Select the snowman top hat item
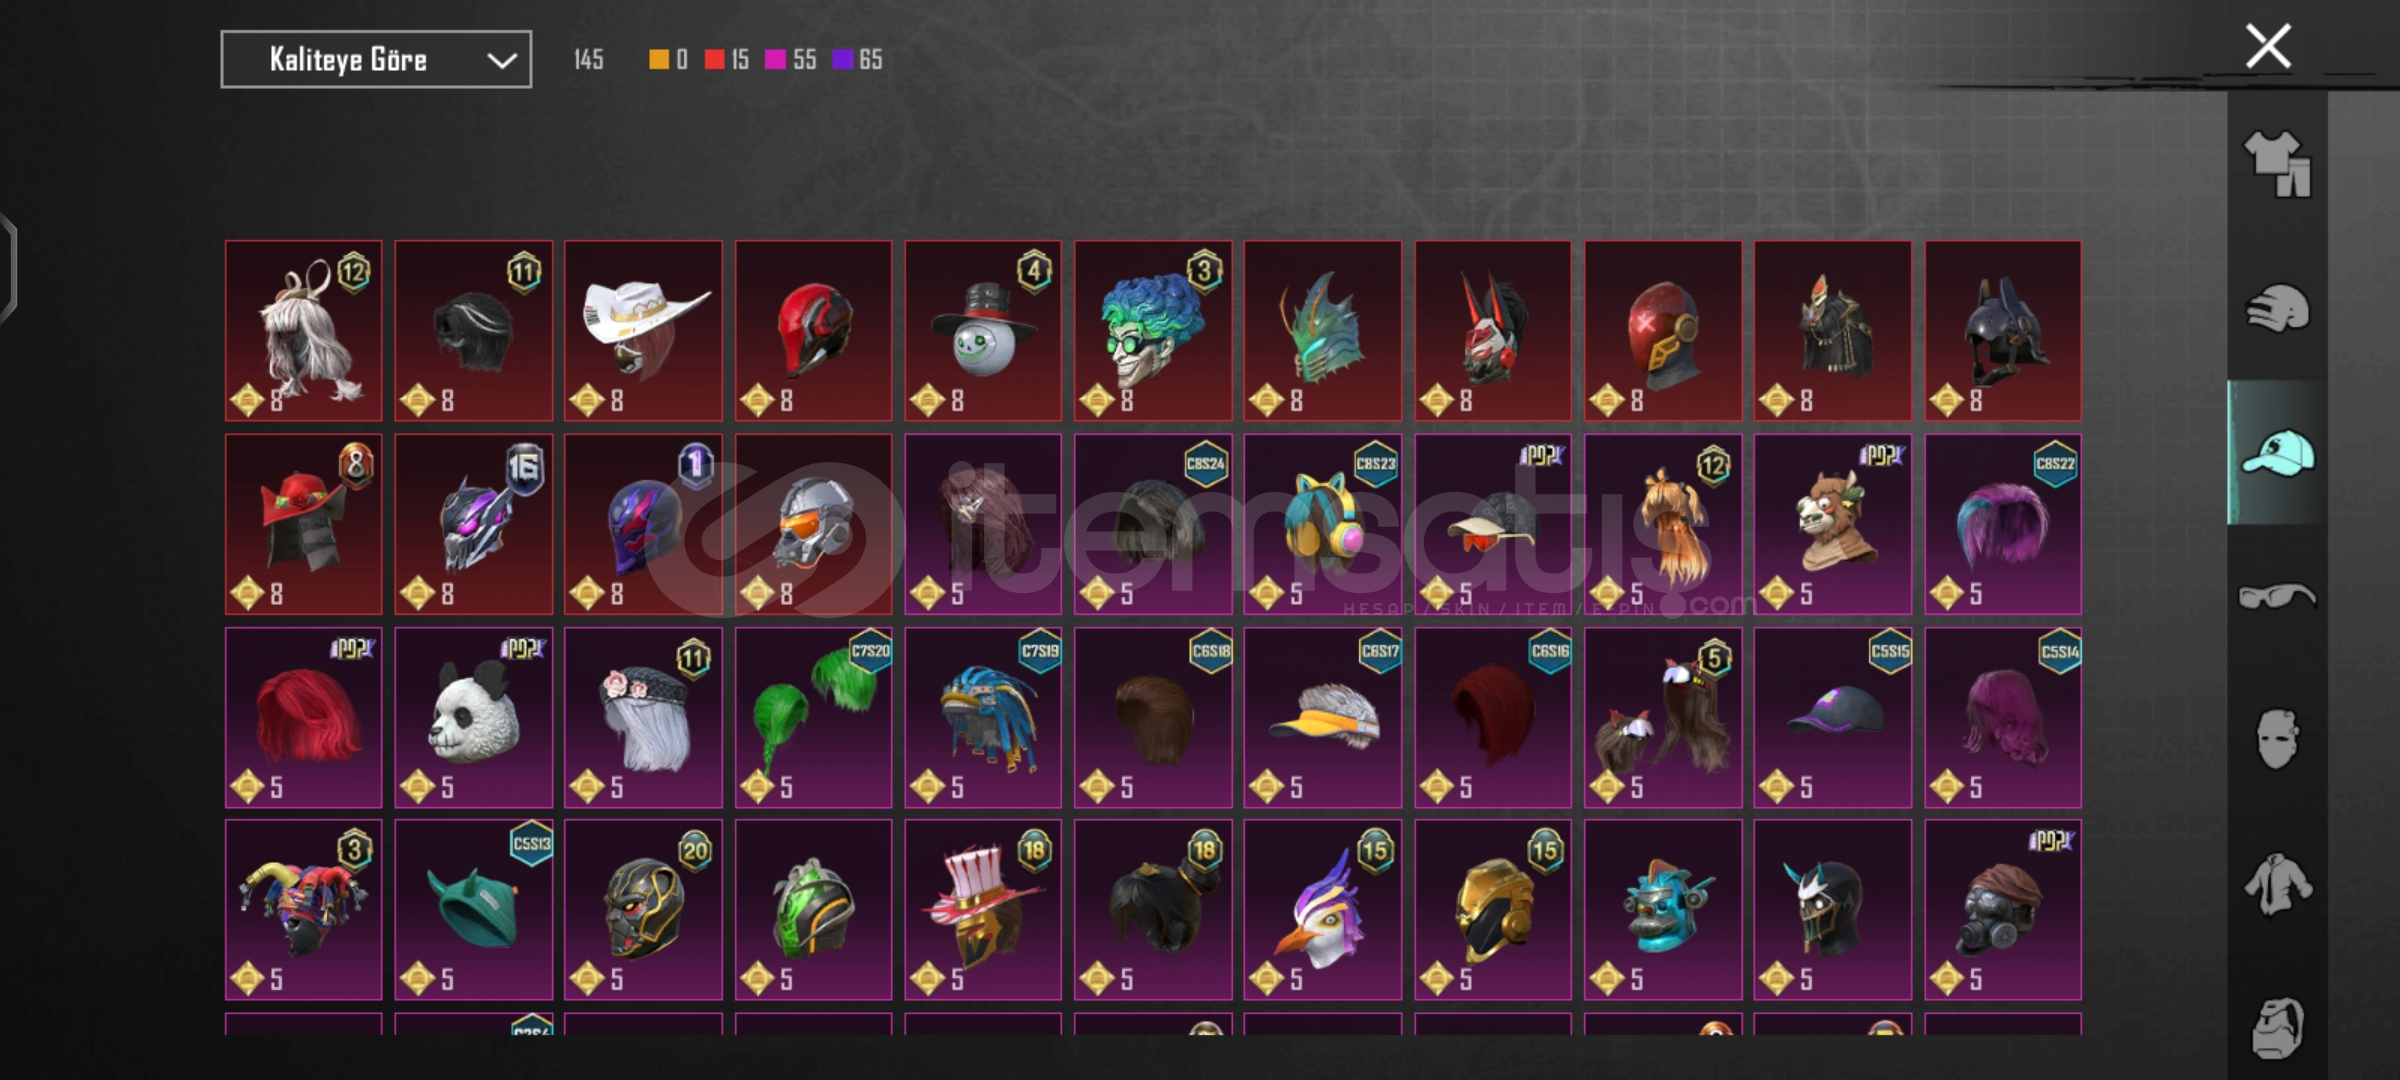This screenshot has height=1080, width=2400. click(x=983, y=331)
